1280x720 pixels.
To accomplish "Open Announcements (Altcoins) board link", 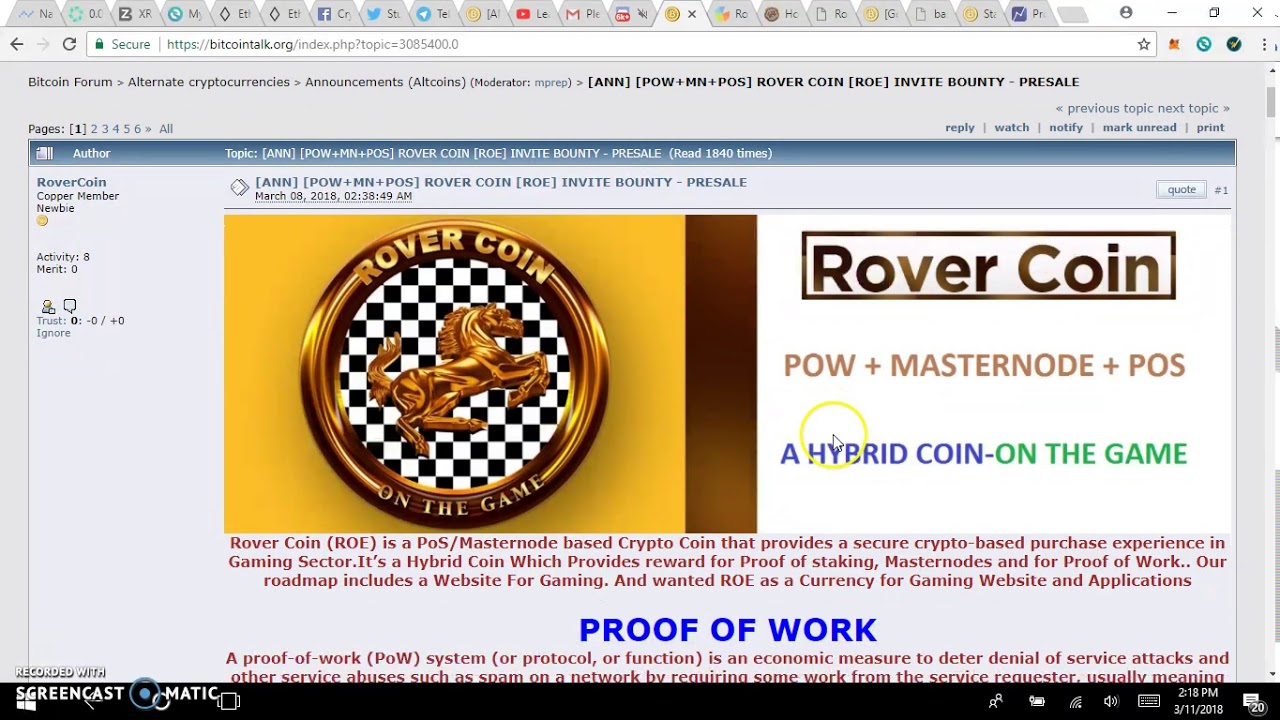I will (385, 82).
